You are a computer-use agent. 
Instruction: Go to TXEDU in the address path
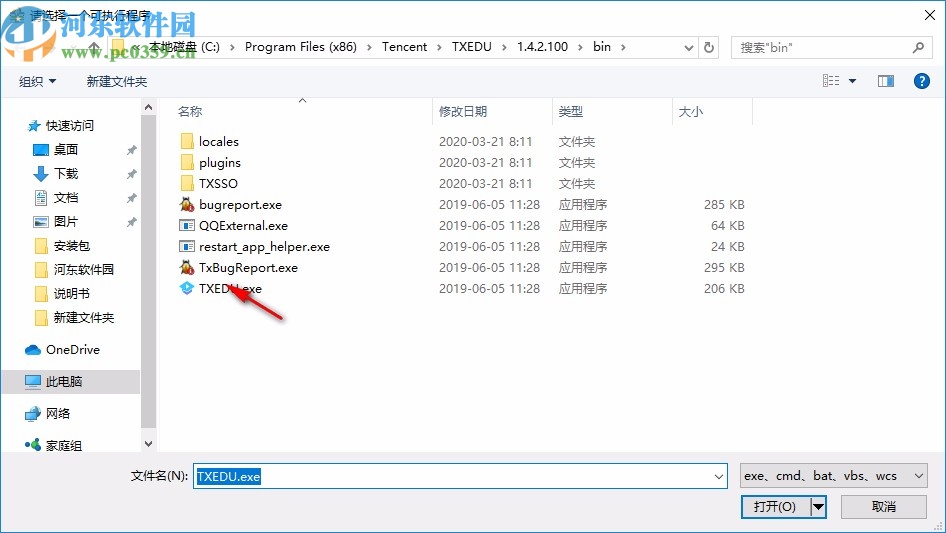click(472, 47)
